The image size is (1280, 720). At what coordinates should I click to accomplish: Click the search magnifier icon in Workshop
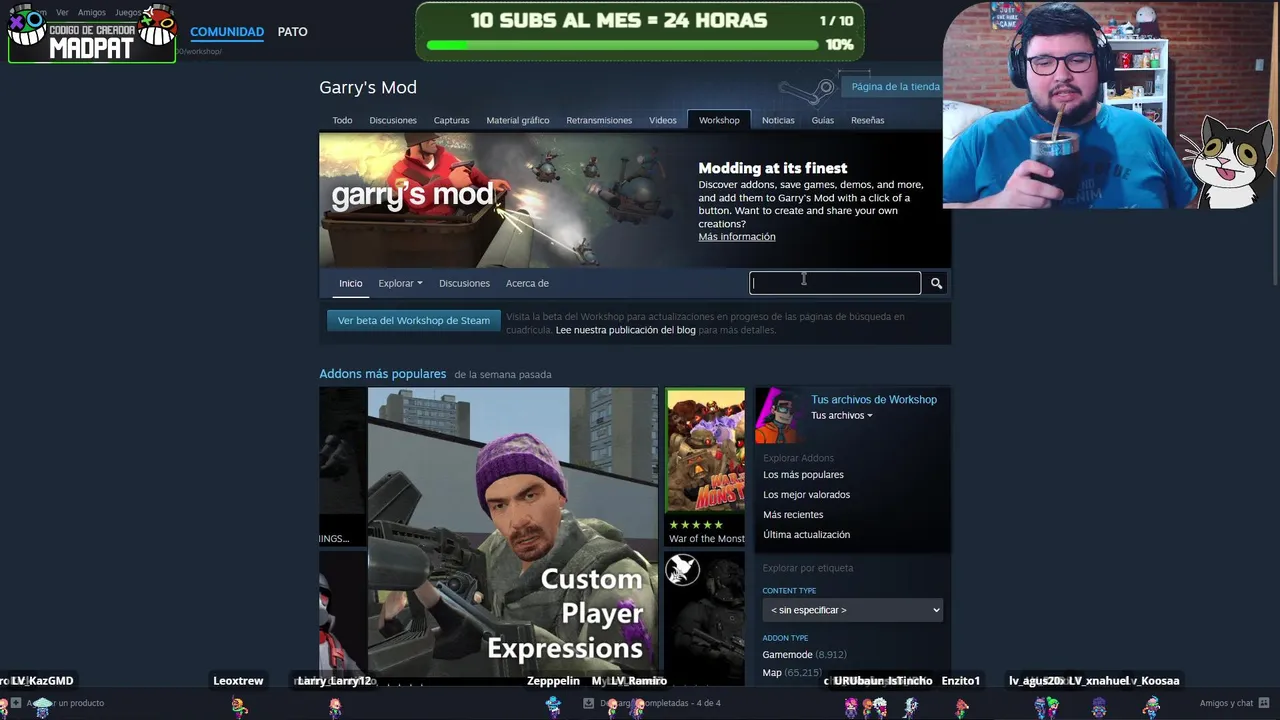click(x=936, y=283)
